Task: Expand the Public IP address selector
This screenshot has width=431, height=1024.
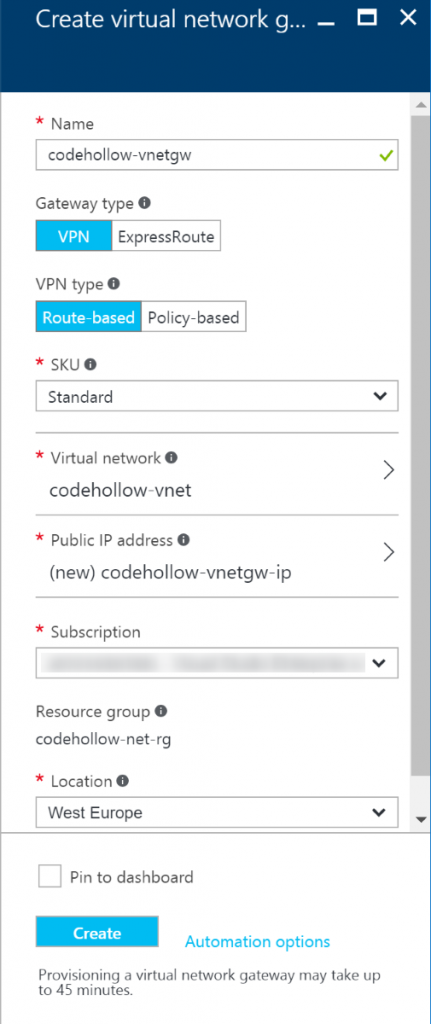Action: pos(217,556)
